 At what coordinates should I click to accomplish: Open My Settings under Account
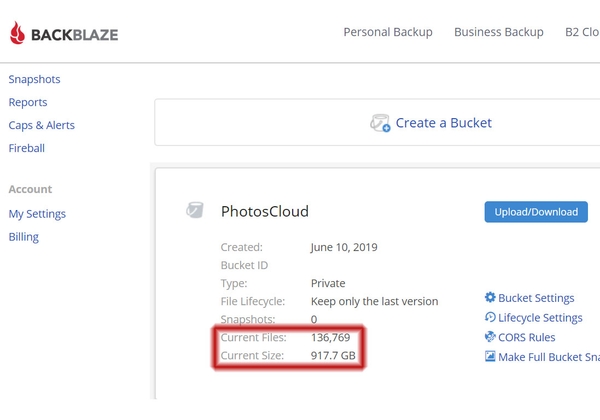[x=37, y=214]
